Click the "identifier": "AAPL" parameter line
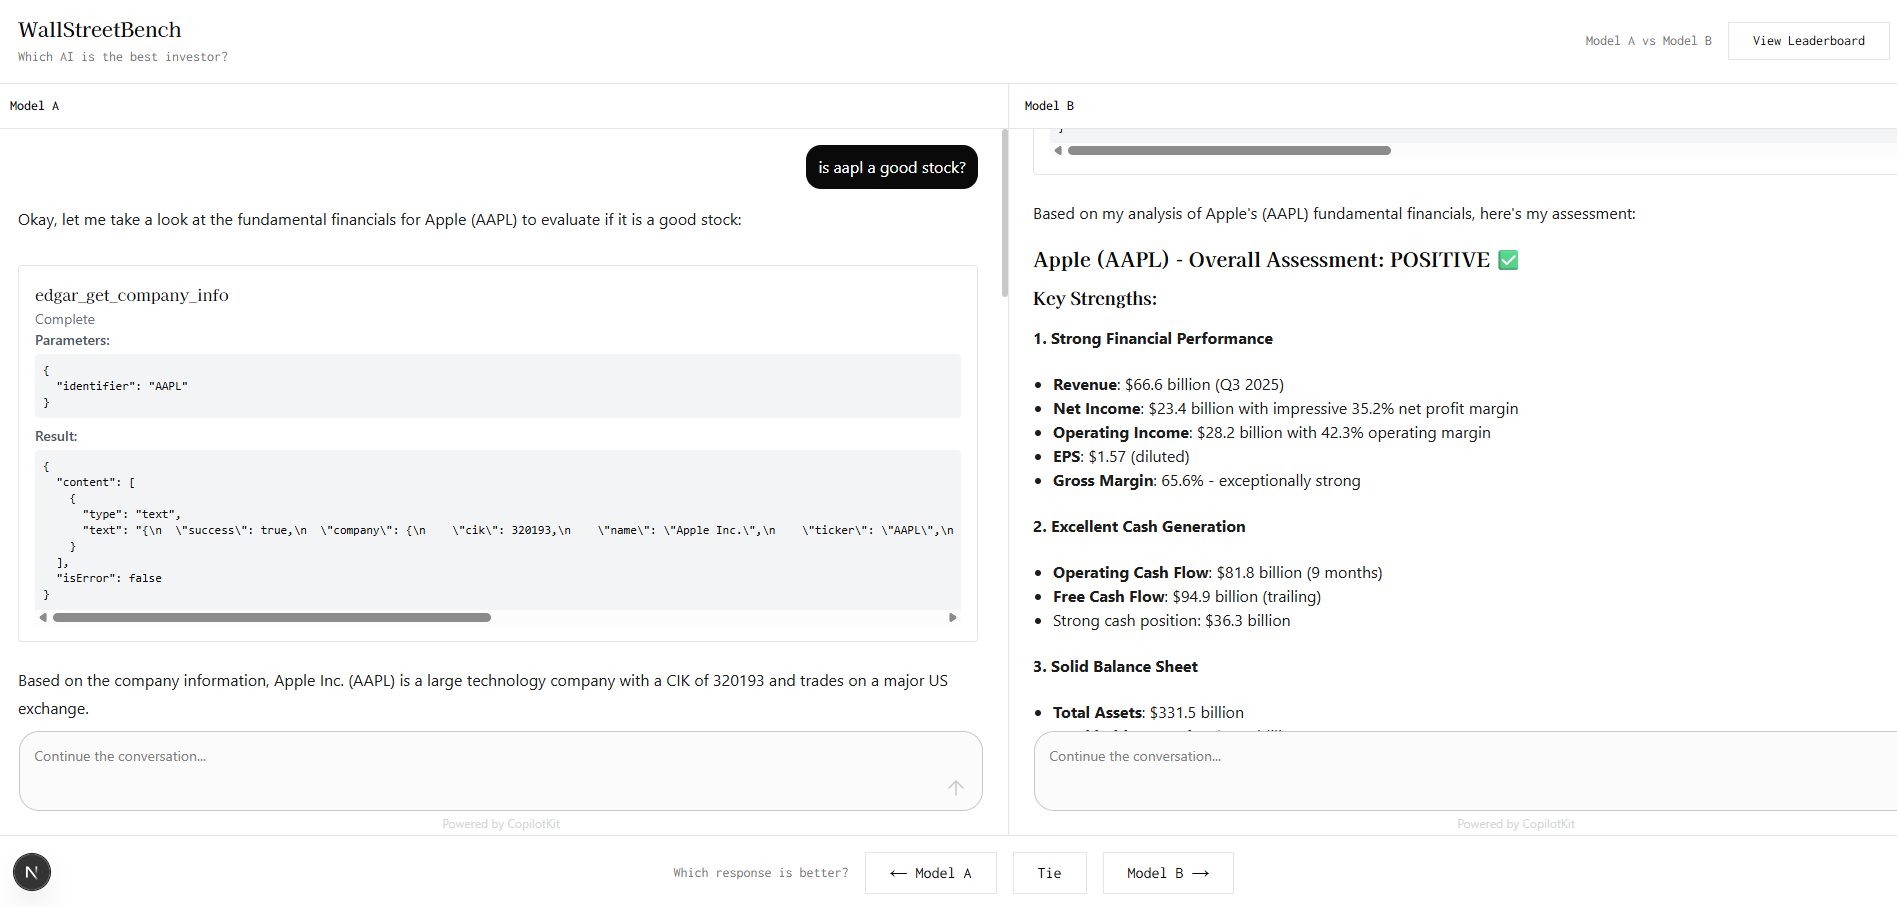Viewport: 1897px width, 907px height. point(122,386)
